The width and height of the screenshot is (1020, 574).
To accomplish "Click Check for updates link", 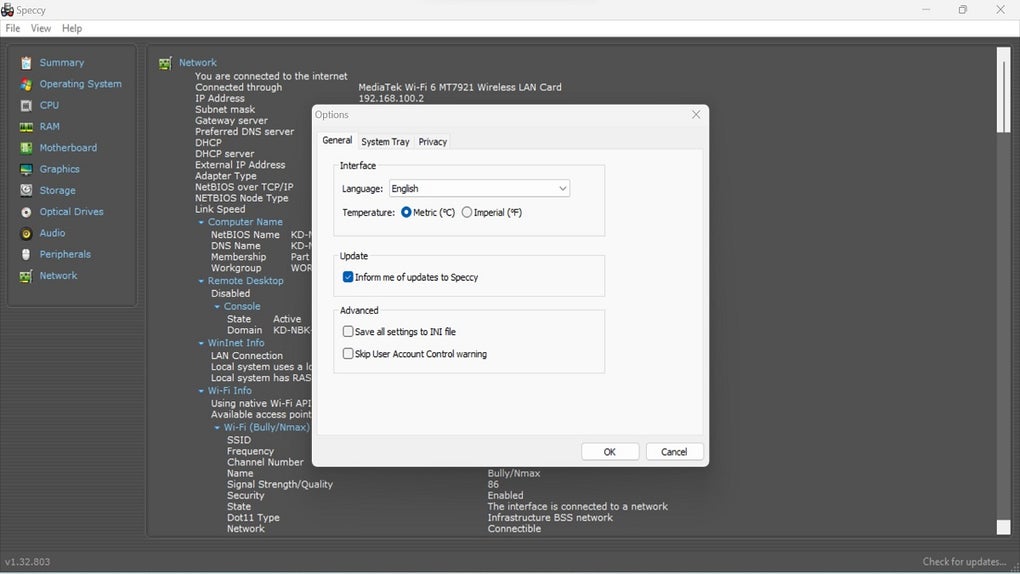I will [964, 562].
